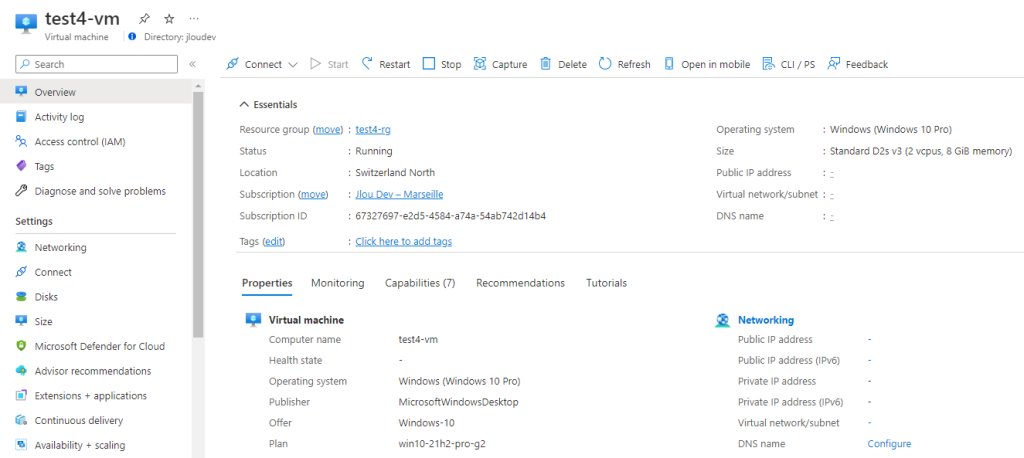Click the Extensions + applications icon
Screen dimensions: 1024x458
(x=22, y=396)
